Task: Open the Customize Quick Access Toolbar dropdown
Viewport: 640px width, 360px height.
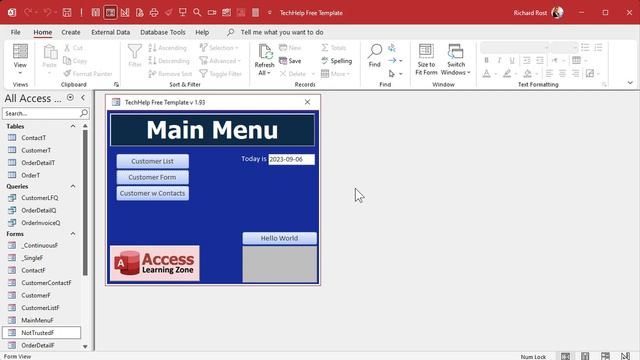Action: click(x=269, y=13)
